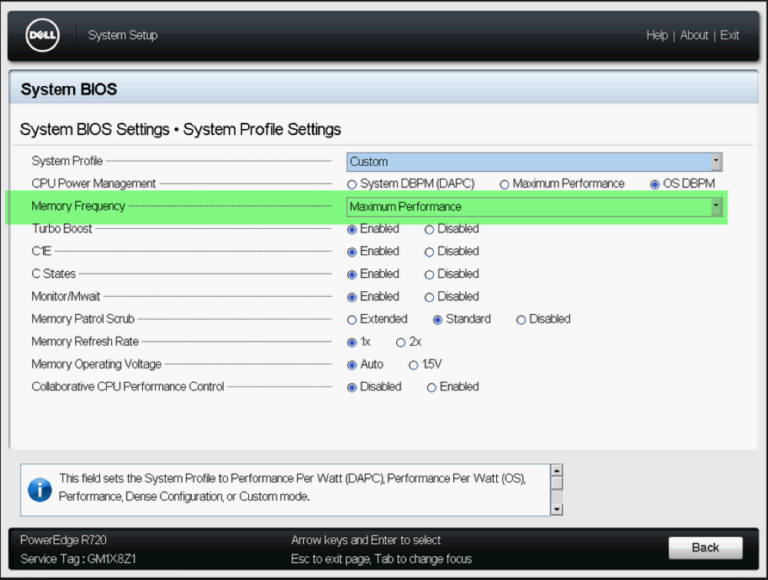Open the System Profile dropdown
768x580 pixels.
click(x=534, y=162)
